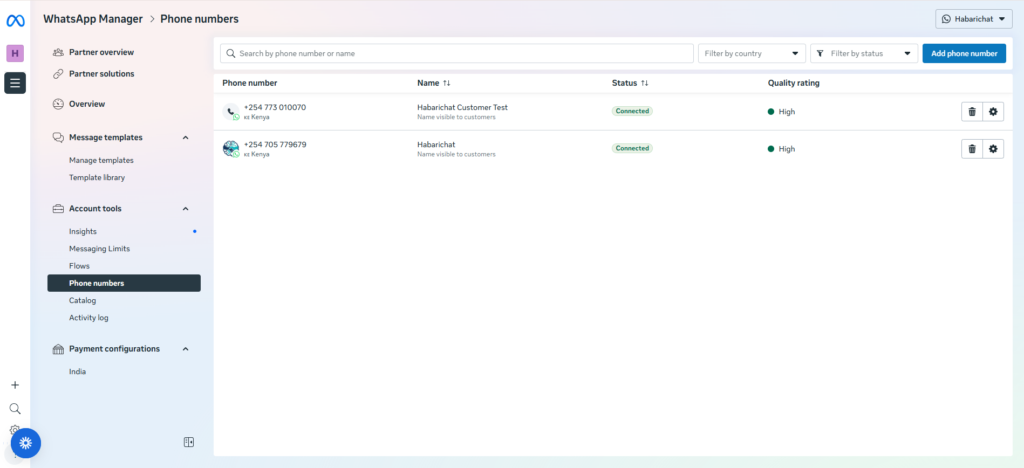Screen dimensions: 1024x468
Task: Toggle the sidebar collapse panel icon
Action: pyautogui.click(x=189, y=442)
